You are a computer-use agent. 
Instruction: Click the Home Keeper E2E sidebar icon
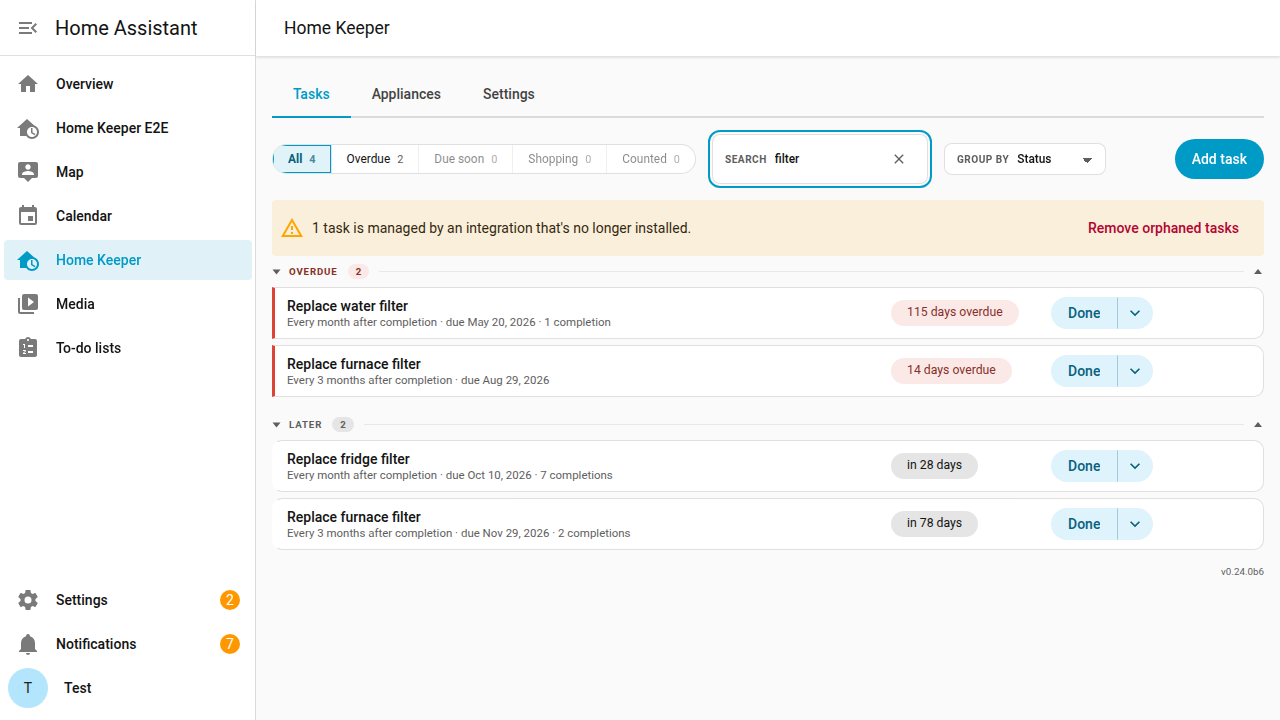coord(28,128)
